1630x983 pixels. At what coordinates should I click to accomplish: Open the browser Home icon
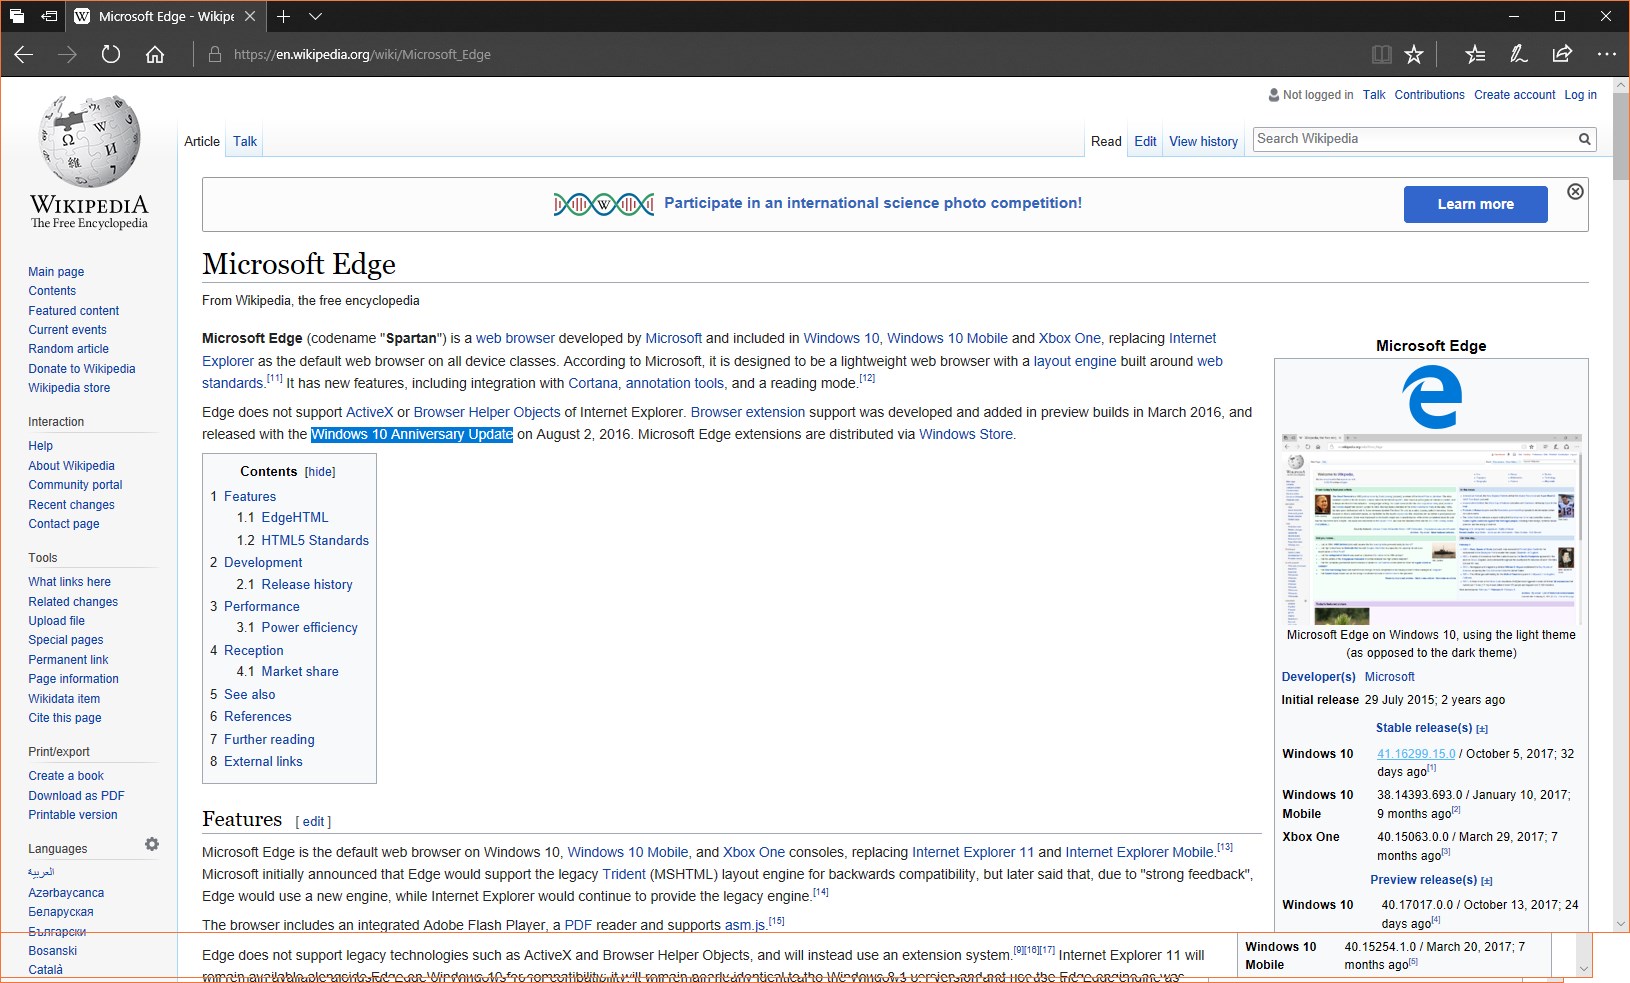155,54
